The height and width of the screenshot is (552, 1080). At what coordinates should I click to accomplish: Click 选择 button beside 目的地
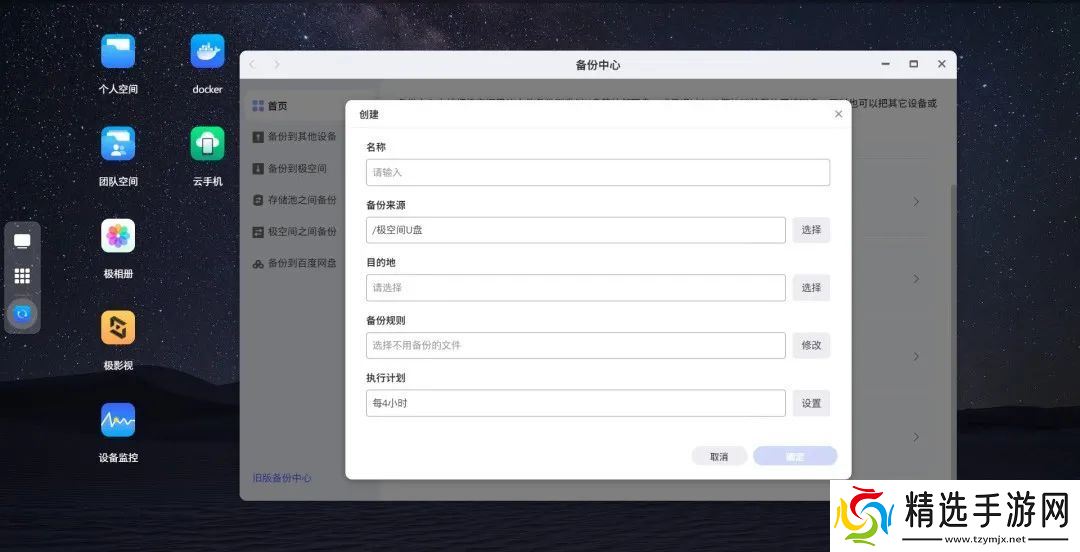[811, 288]
